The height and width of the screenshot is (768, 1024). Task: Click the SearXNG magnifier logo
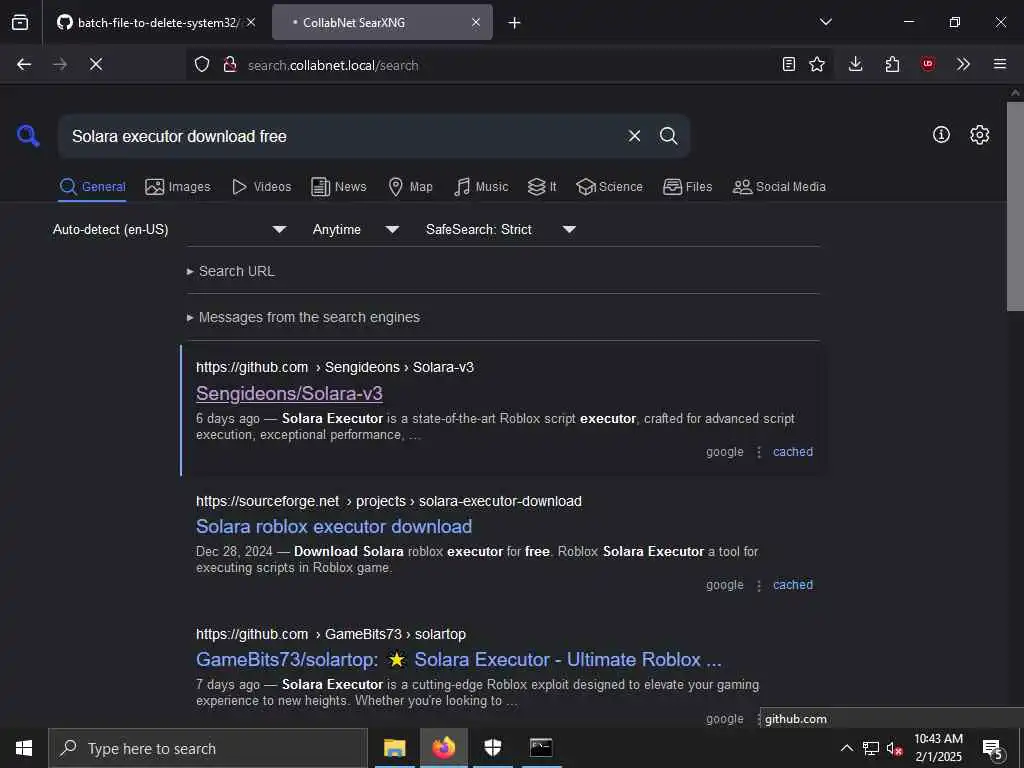click(28, 136)
